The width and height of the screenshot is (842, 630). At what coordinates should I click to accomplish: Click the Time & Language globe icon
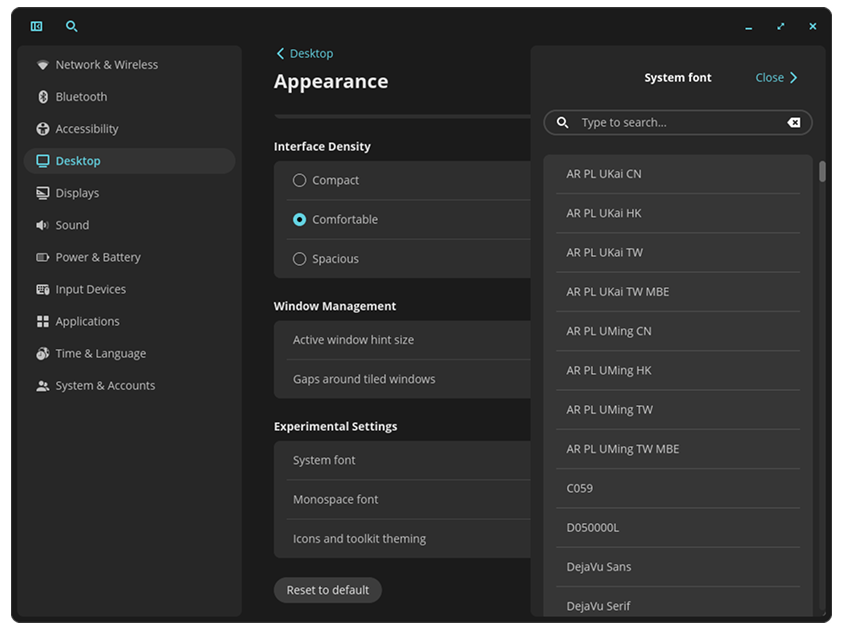[x=43, y=353]
